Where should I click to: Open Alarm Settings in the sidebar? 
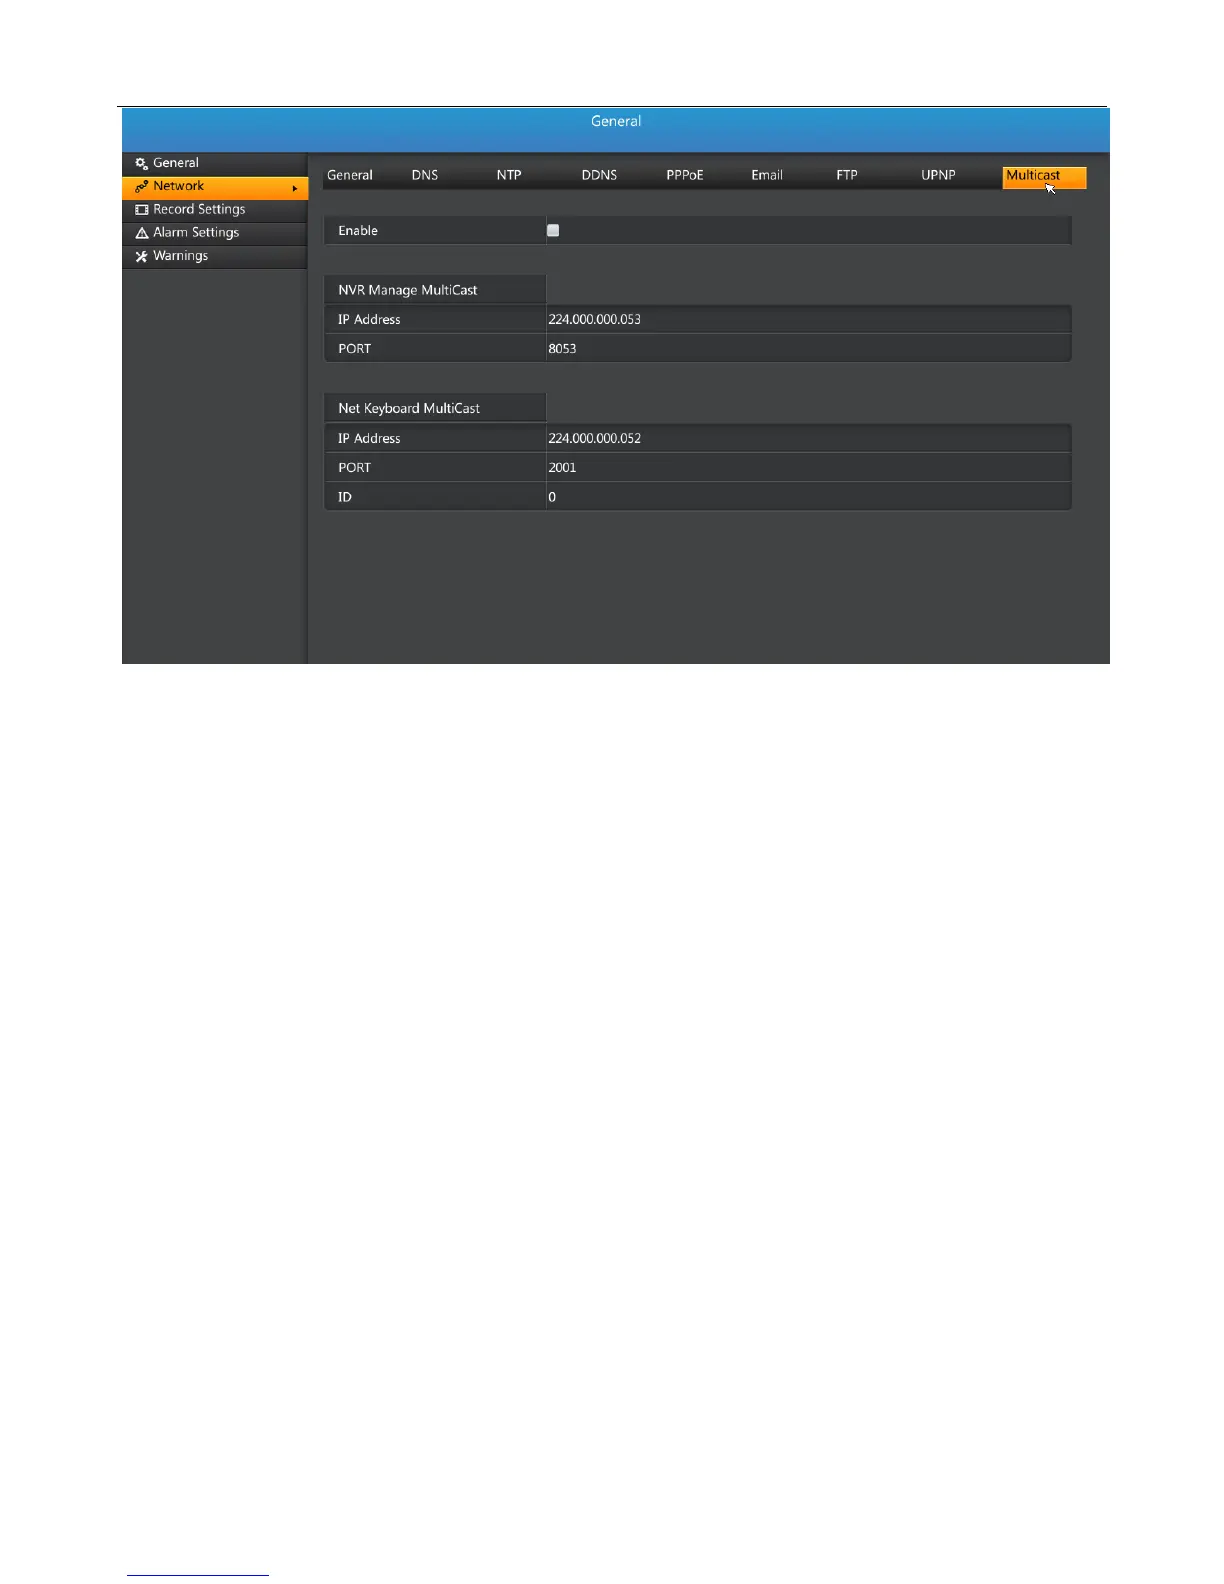[214, 233]
